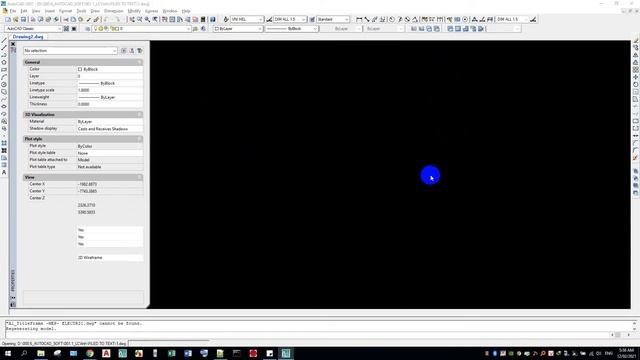This screenshot has height=360, width=640.
Task: Click the Plot style table None value
Action: pyautogui.click(x=109, y=153)
